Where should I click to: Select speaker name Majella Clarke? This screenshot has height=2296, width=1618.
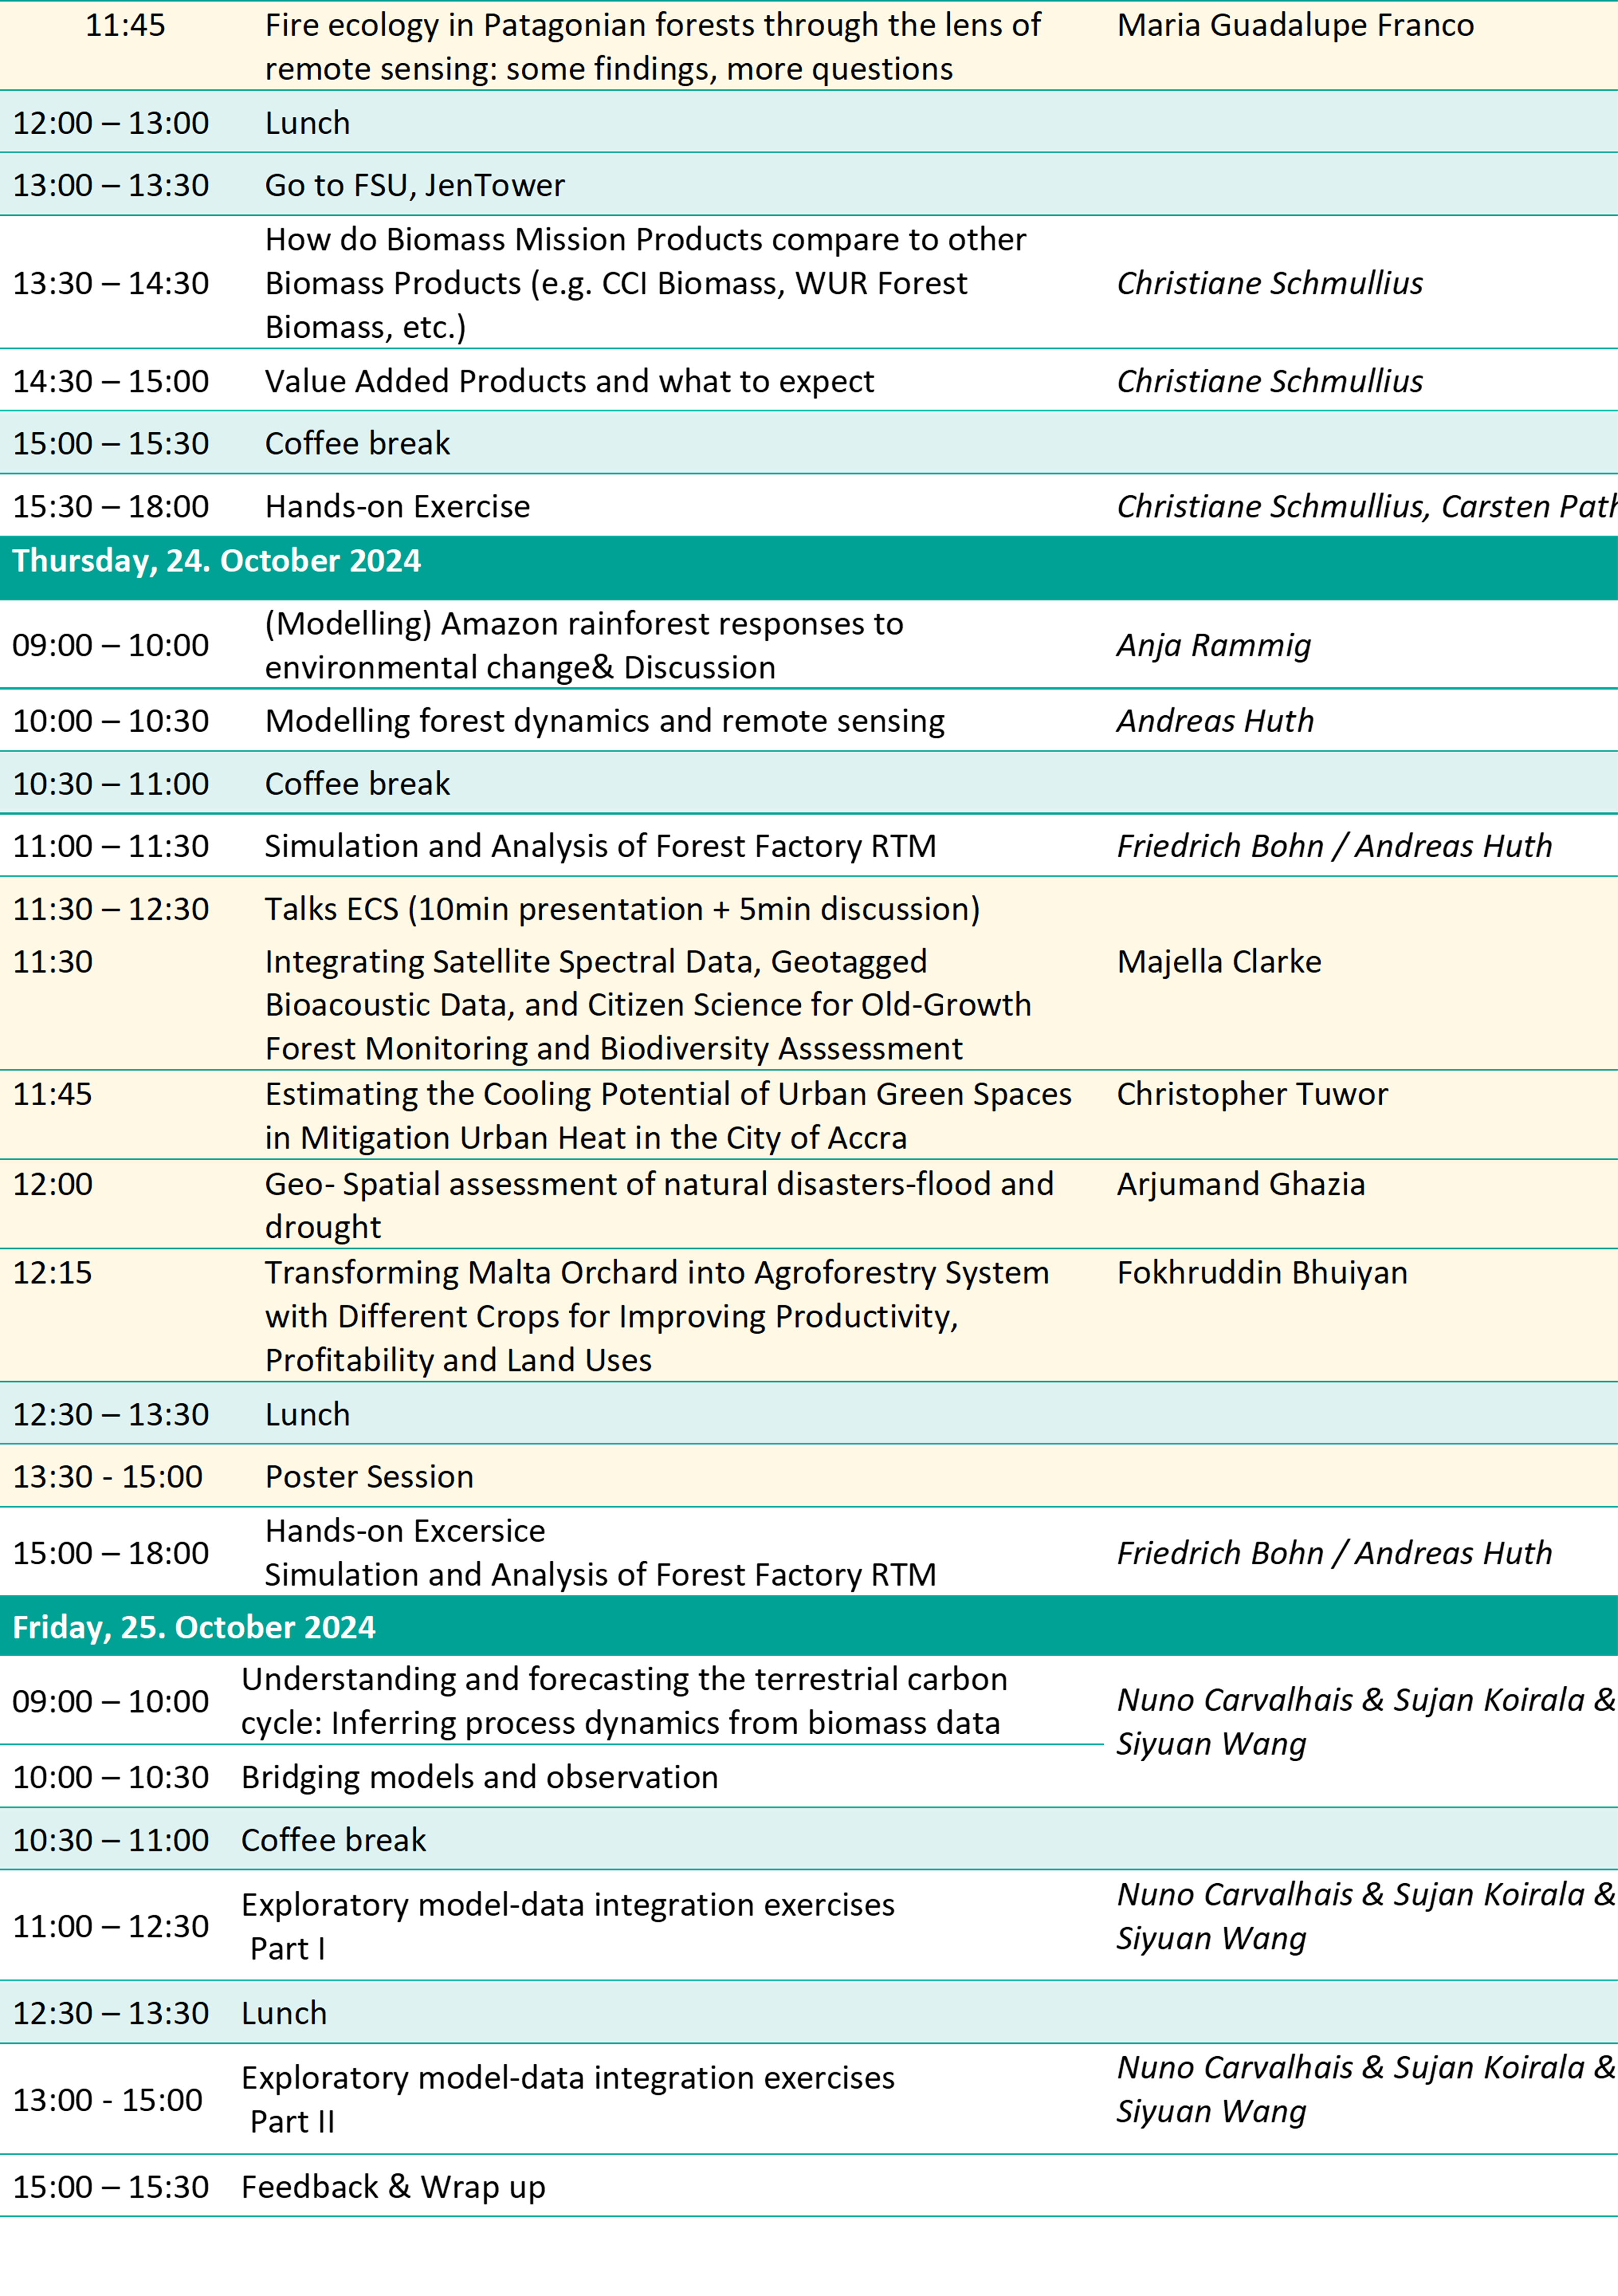[1218, 961]
